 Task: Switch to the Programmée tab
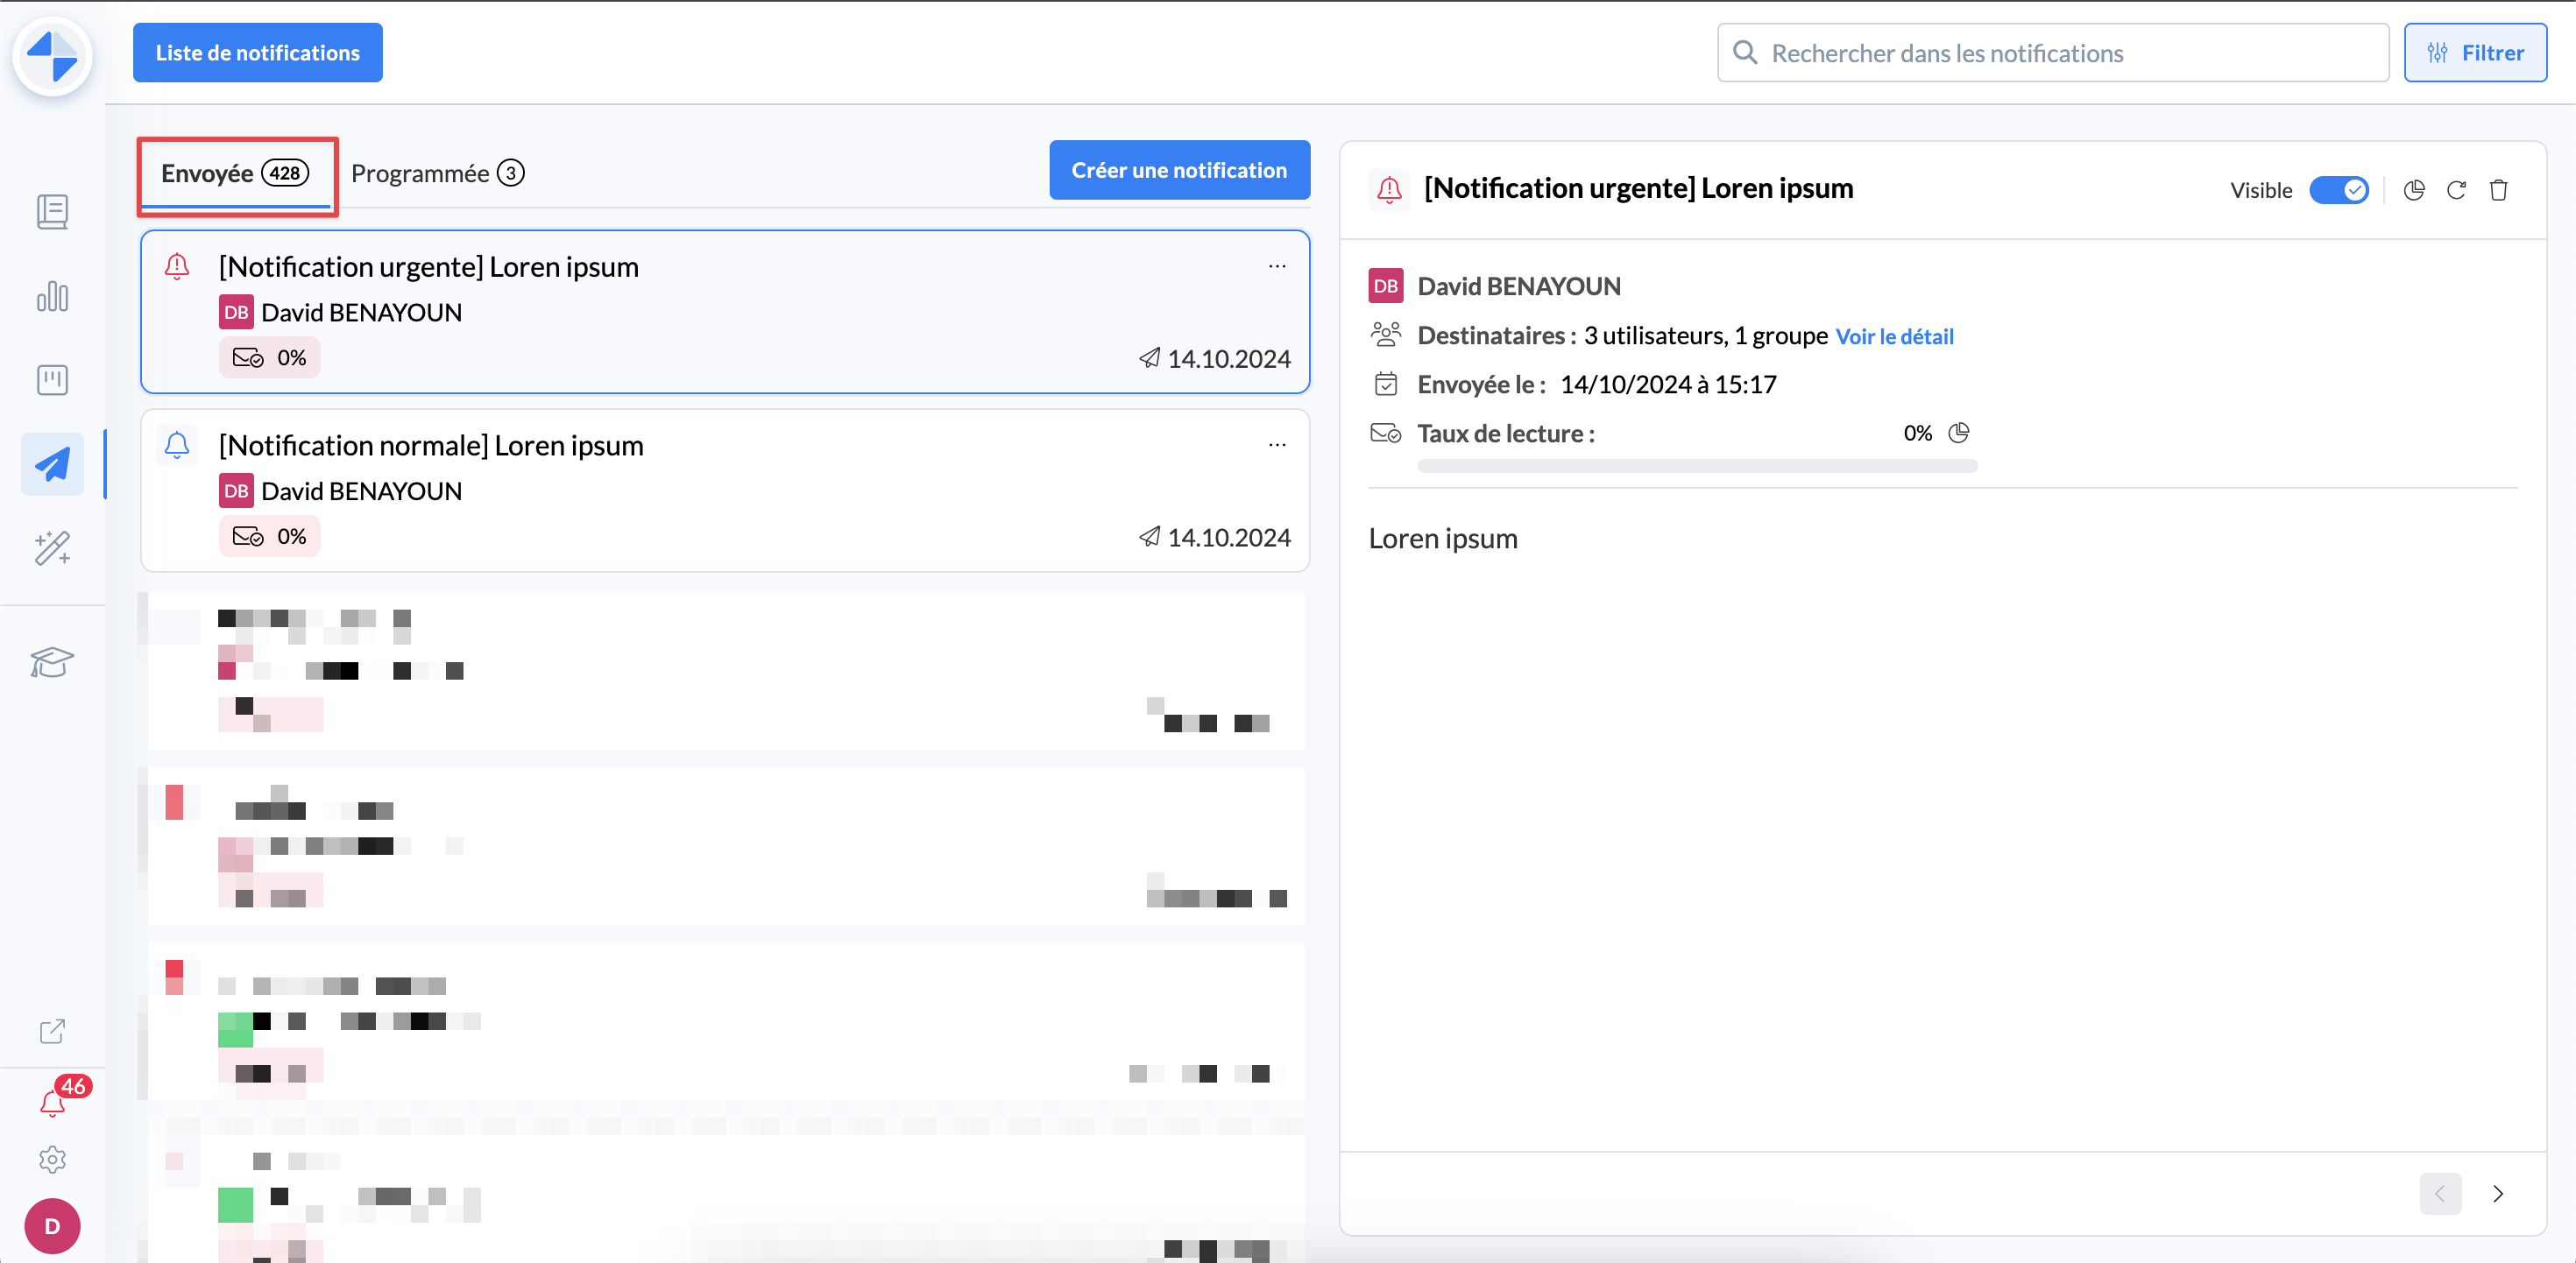point(437,173)
